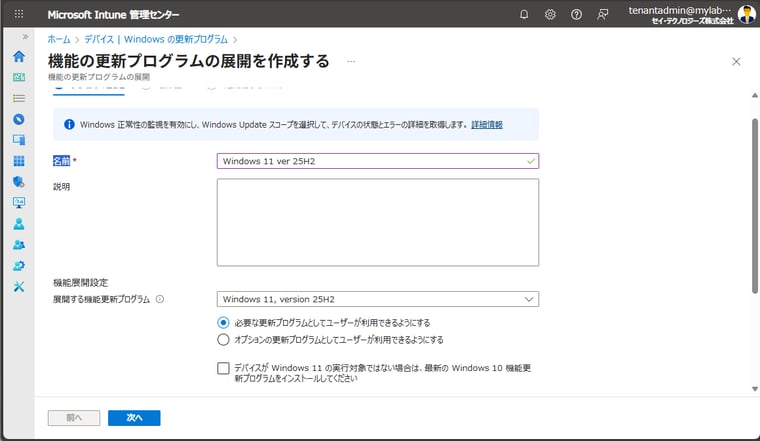Open notifications bell icon
Image resolution: width=760 pixels, height=441 pixels.
pos(524,14)
